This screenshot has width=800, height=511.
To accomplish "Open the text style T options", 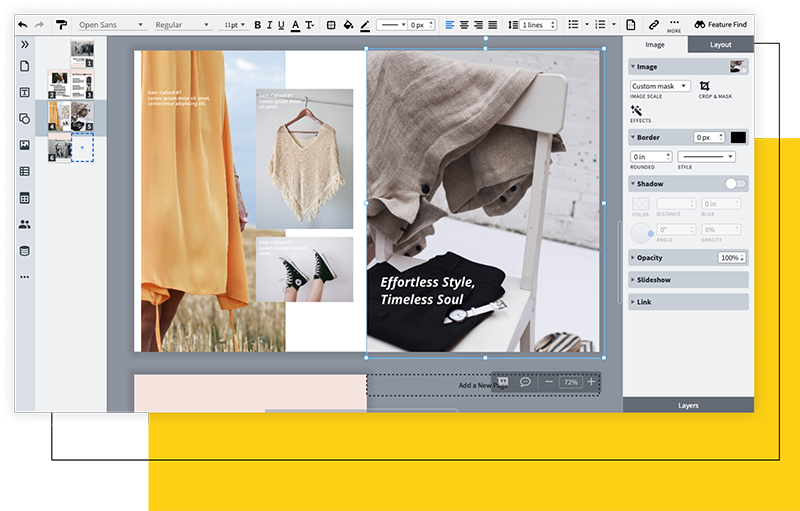I will [x=309, y=25].
